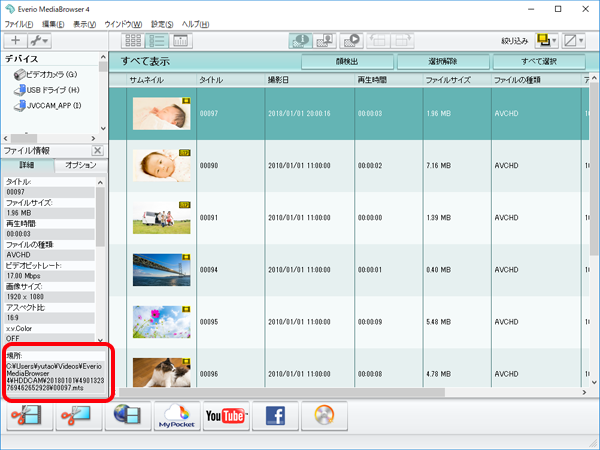Select family with van thumbnail 00091
Viewport: 600px width, 450px height.
click(161, 217)
